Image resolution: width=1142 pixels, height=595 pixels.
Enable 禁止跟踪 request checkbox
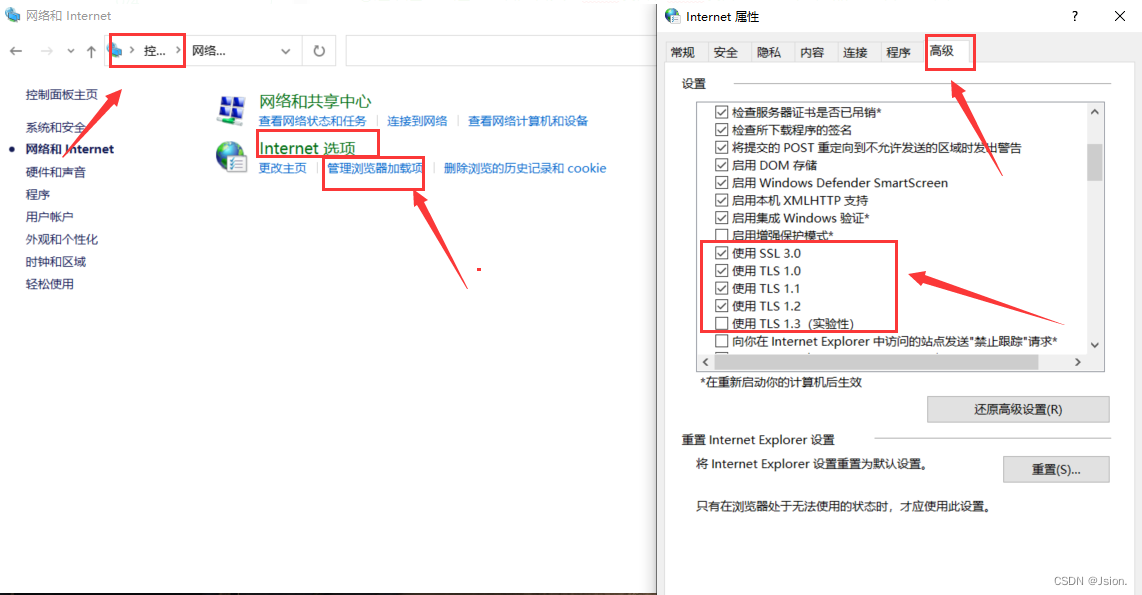pyautogui.click(x=722, y=341)
